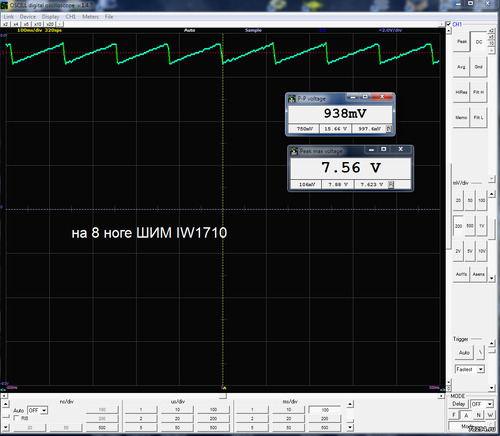The height and width of the screenshot is (436, 500).
Task: Select the DC coupling toggle button
Action: [479, 42]
